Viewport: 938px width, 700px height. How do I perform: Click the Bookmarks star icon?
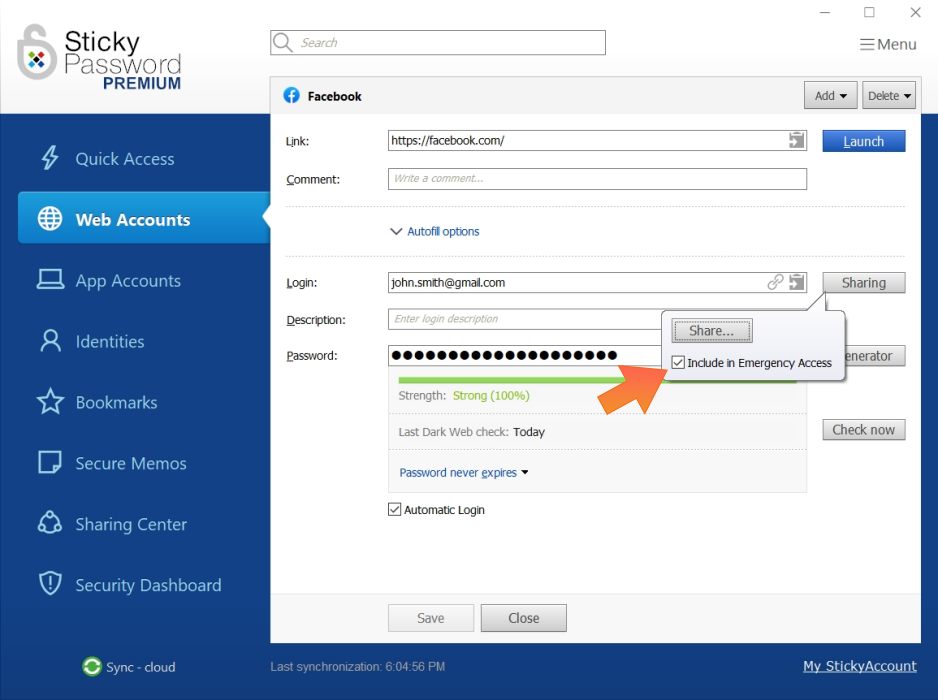coord(50,402)
